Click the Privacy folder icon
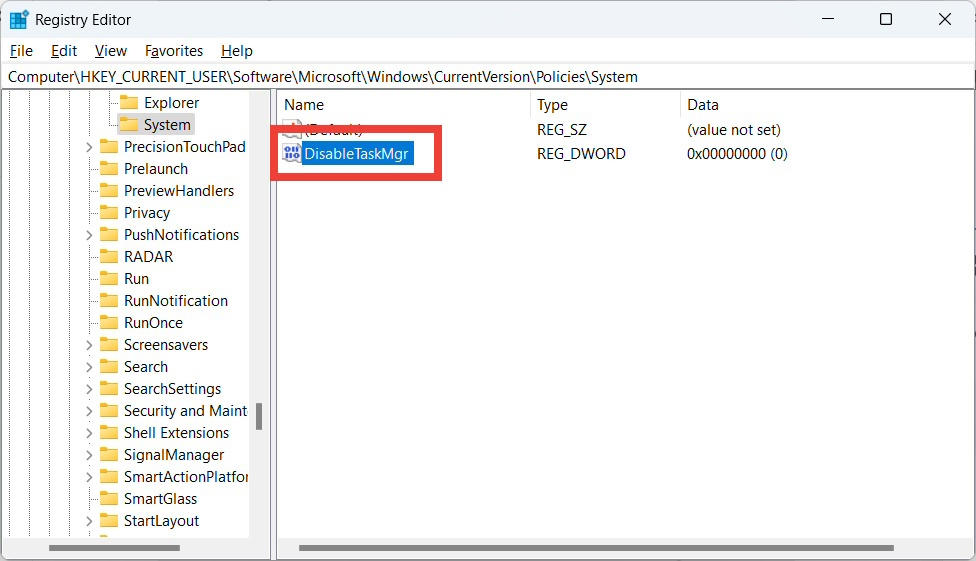 (x=109, y=212)
